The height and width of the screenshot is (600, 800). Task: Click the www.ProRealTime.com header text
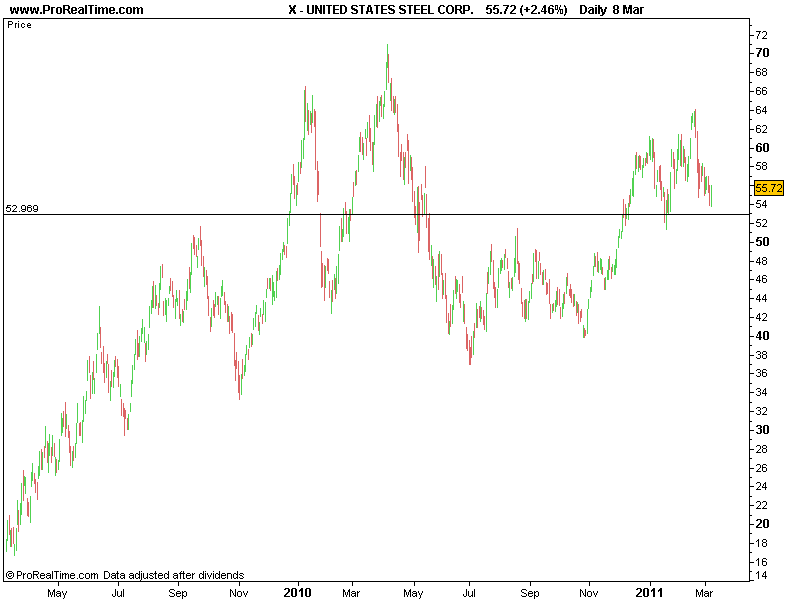click(77, 10)
